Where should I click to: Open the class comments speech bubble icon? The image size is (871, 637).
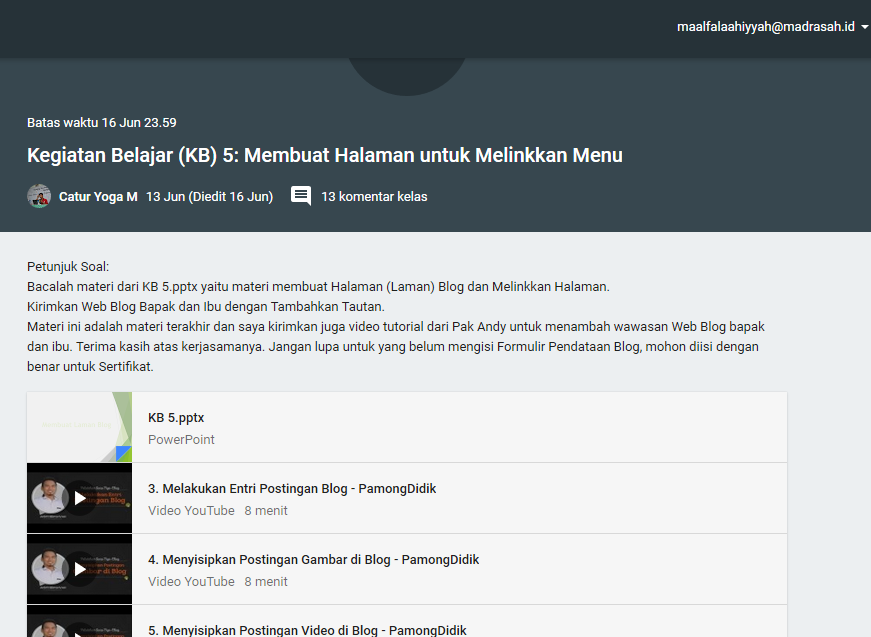coord(301,196)
